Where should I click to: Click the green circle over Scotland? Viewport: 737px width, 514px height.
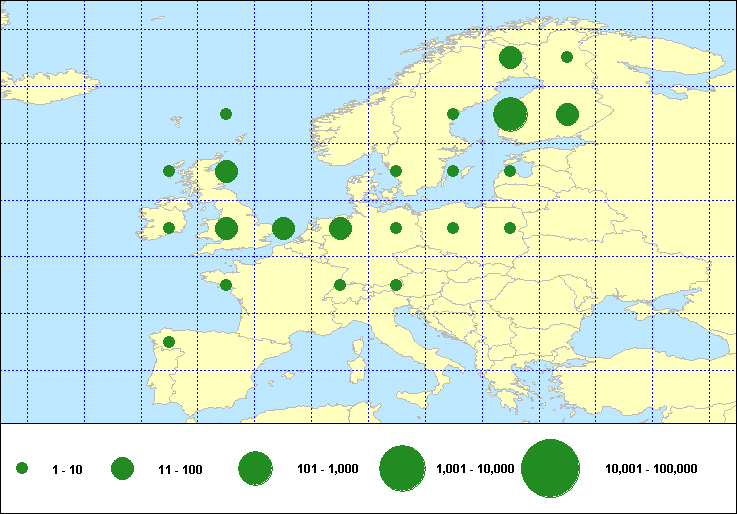pyautogui.click(x=226, y=171)
